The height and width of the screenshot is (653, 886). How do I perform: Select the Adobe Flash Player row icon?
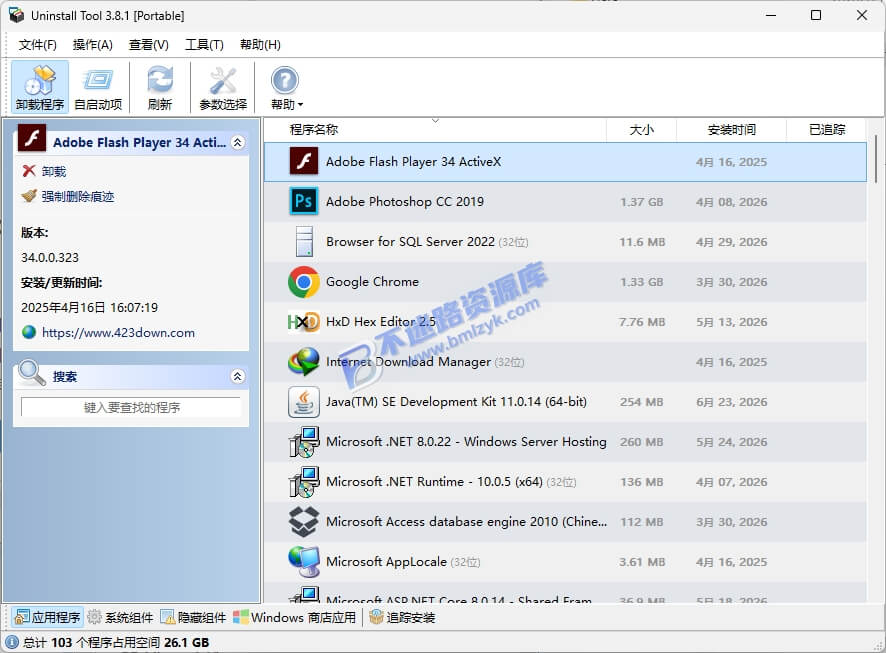click(x=304, y=162)
